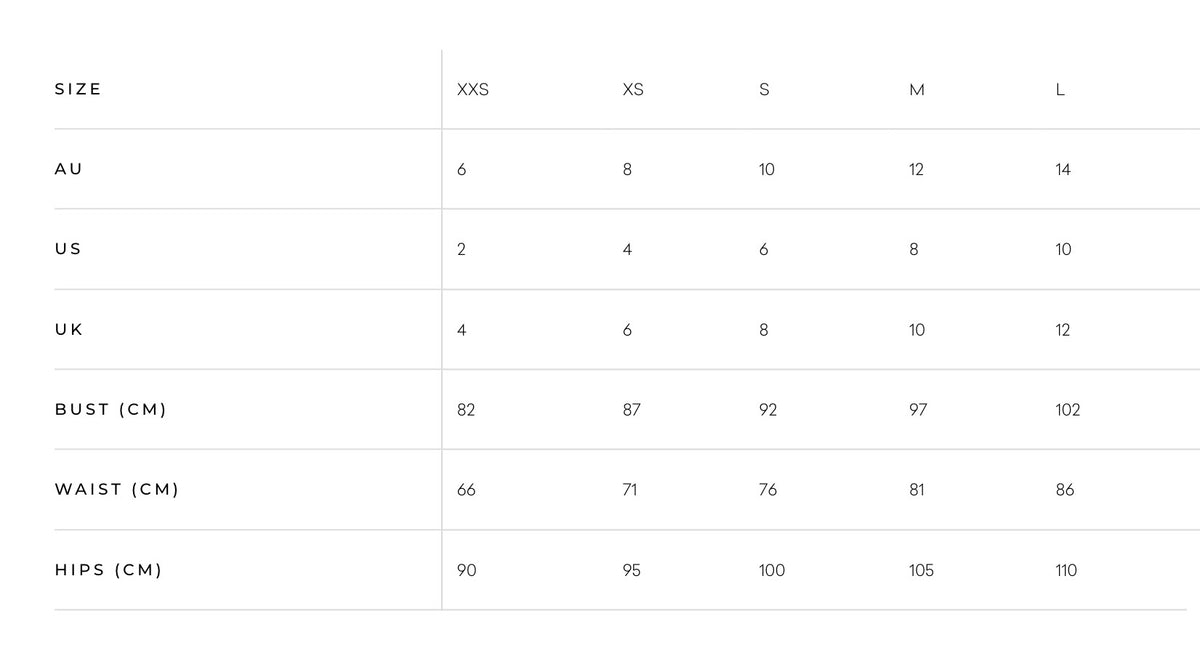The height and width of the screenshot is (653, 1200).
Task: Select bust value 102 for size L
Action: coord(1067,410)
